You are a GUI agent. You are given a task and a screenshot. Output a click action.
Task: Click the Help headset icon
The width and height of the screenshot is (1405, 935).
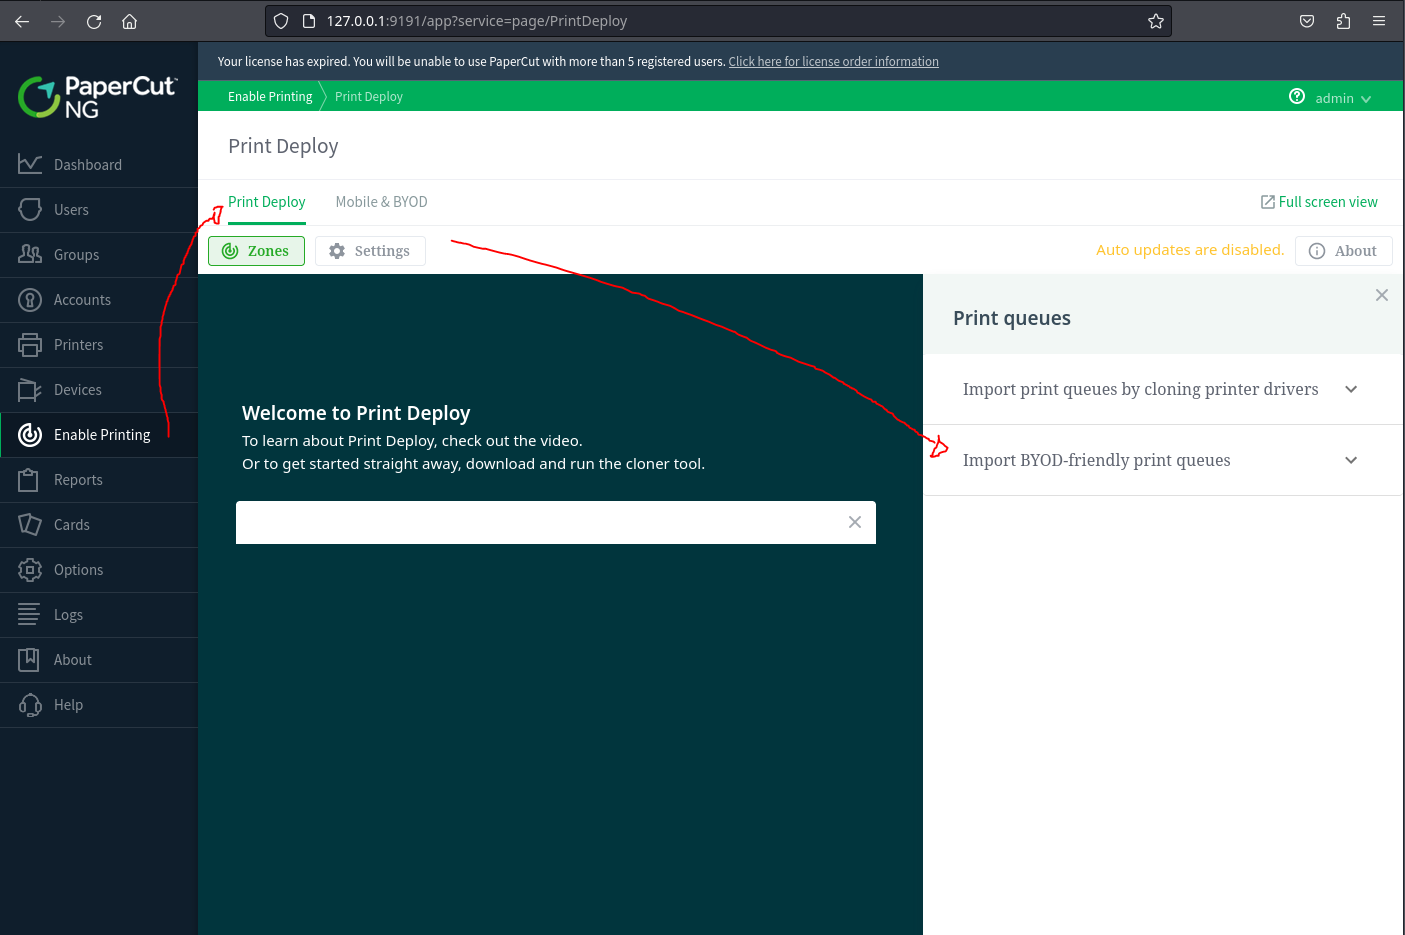click(30, 704)
